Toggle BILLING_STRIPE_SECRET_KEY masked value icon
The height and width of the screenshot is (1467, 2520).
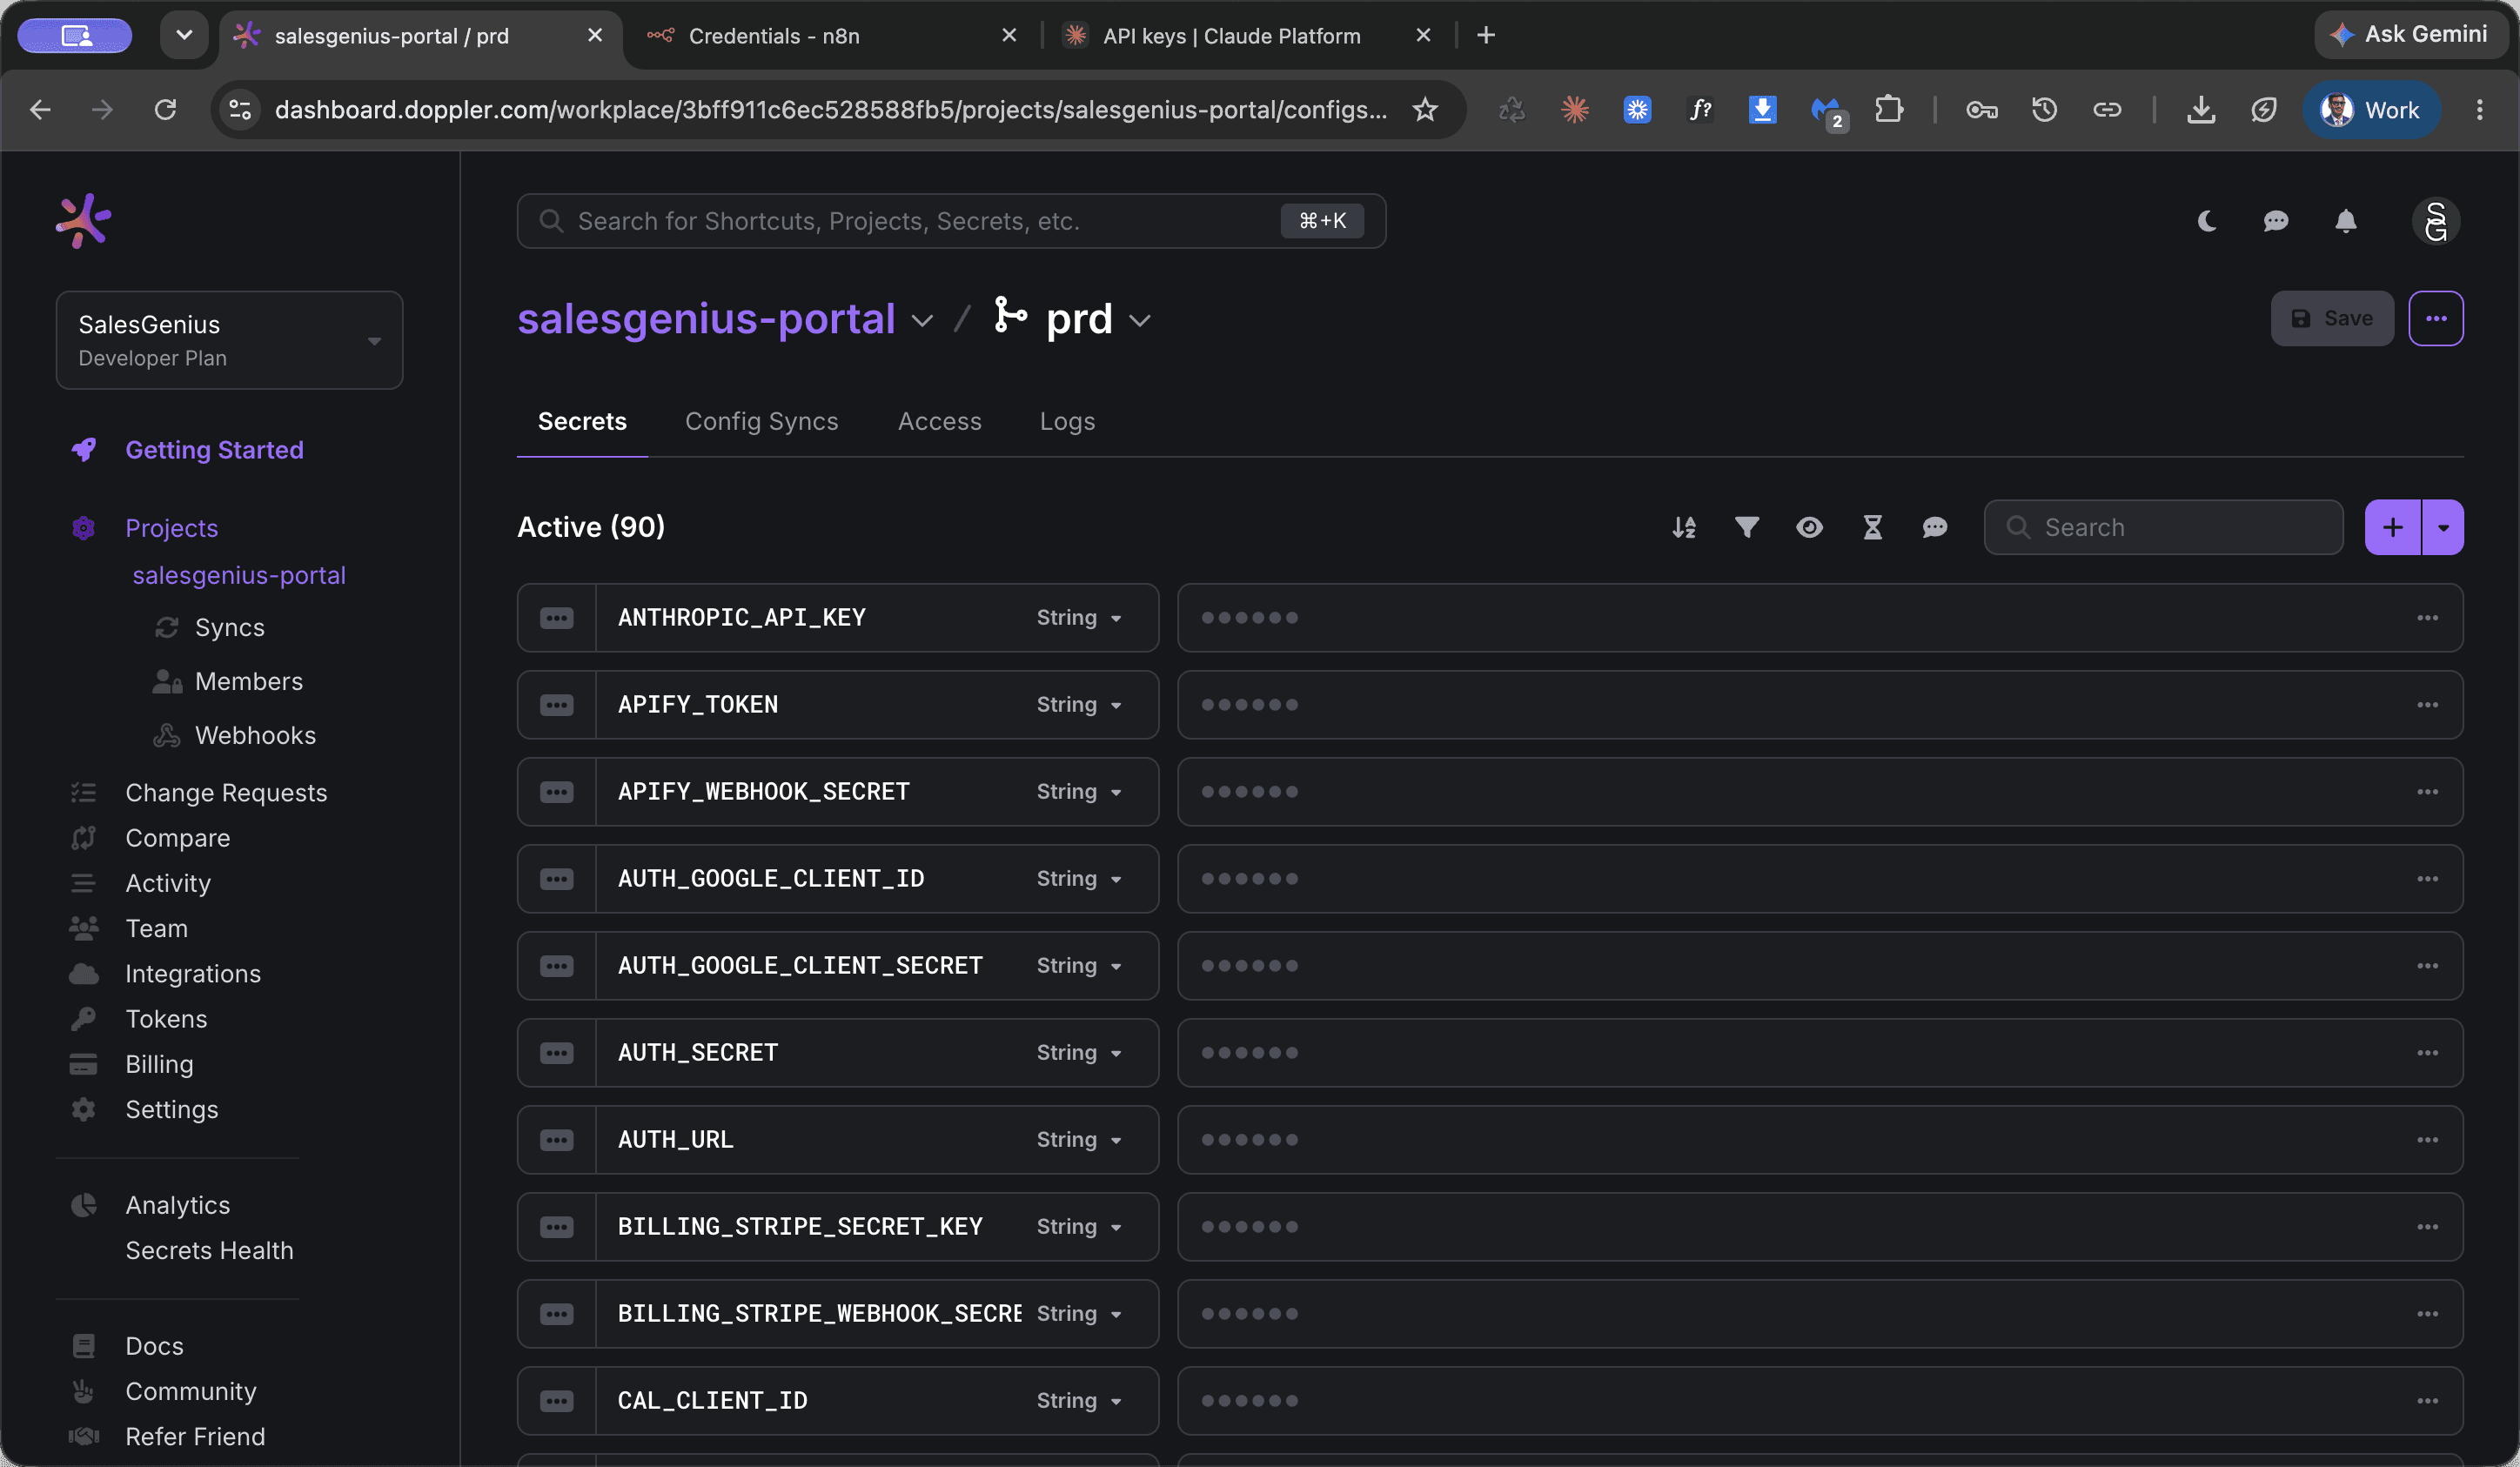click(556, 1227)
